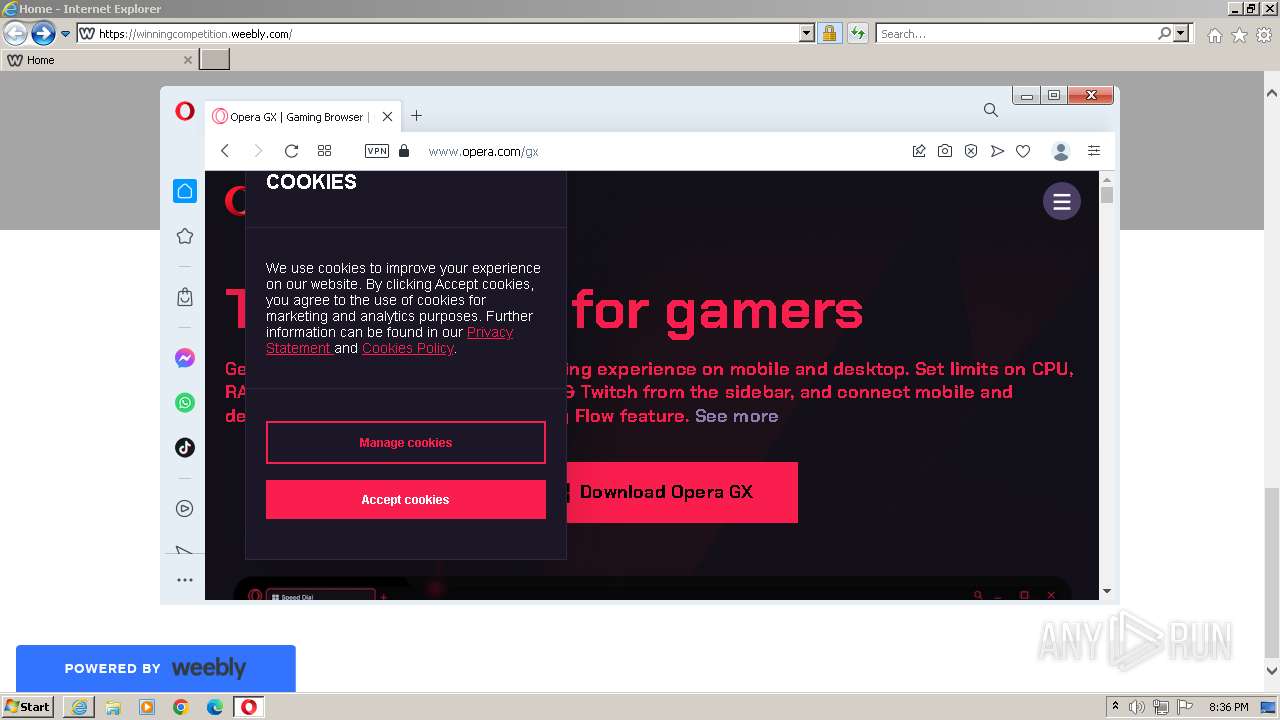
Task: Open a new tab in IE
Action: 215,60
